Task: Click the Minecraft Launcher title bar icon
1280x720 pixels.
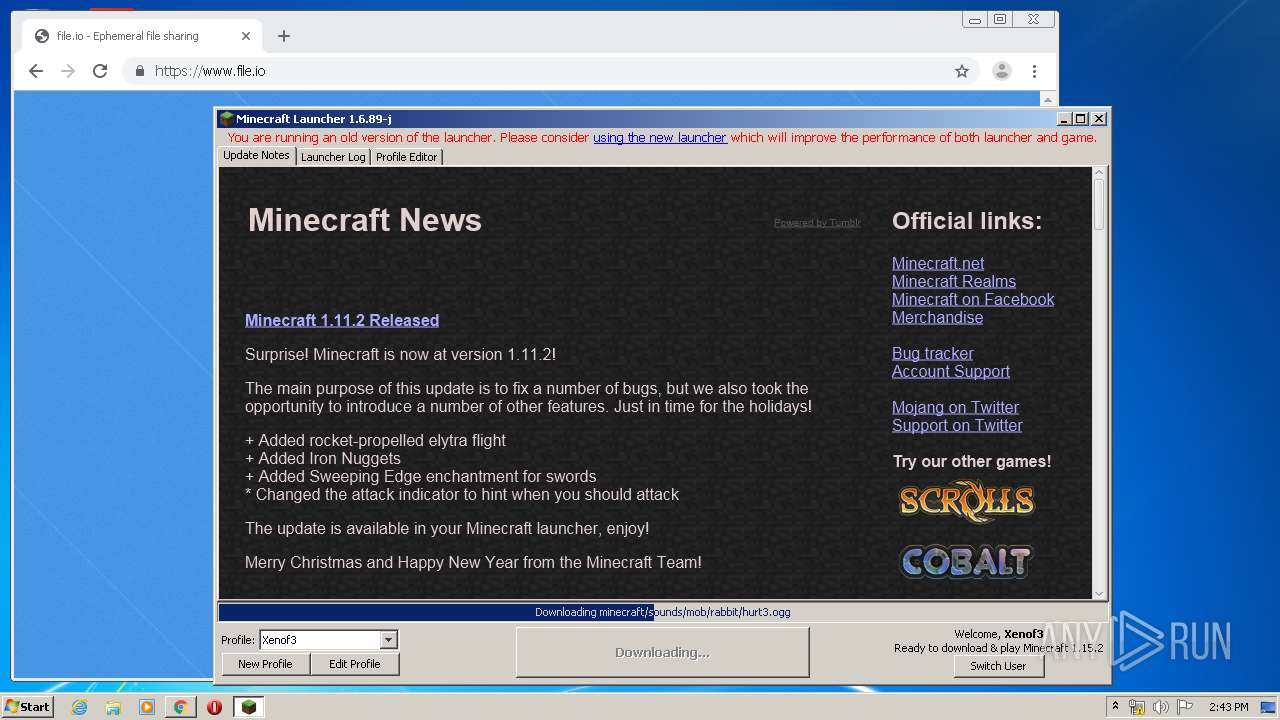Action: [227, 119]
